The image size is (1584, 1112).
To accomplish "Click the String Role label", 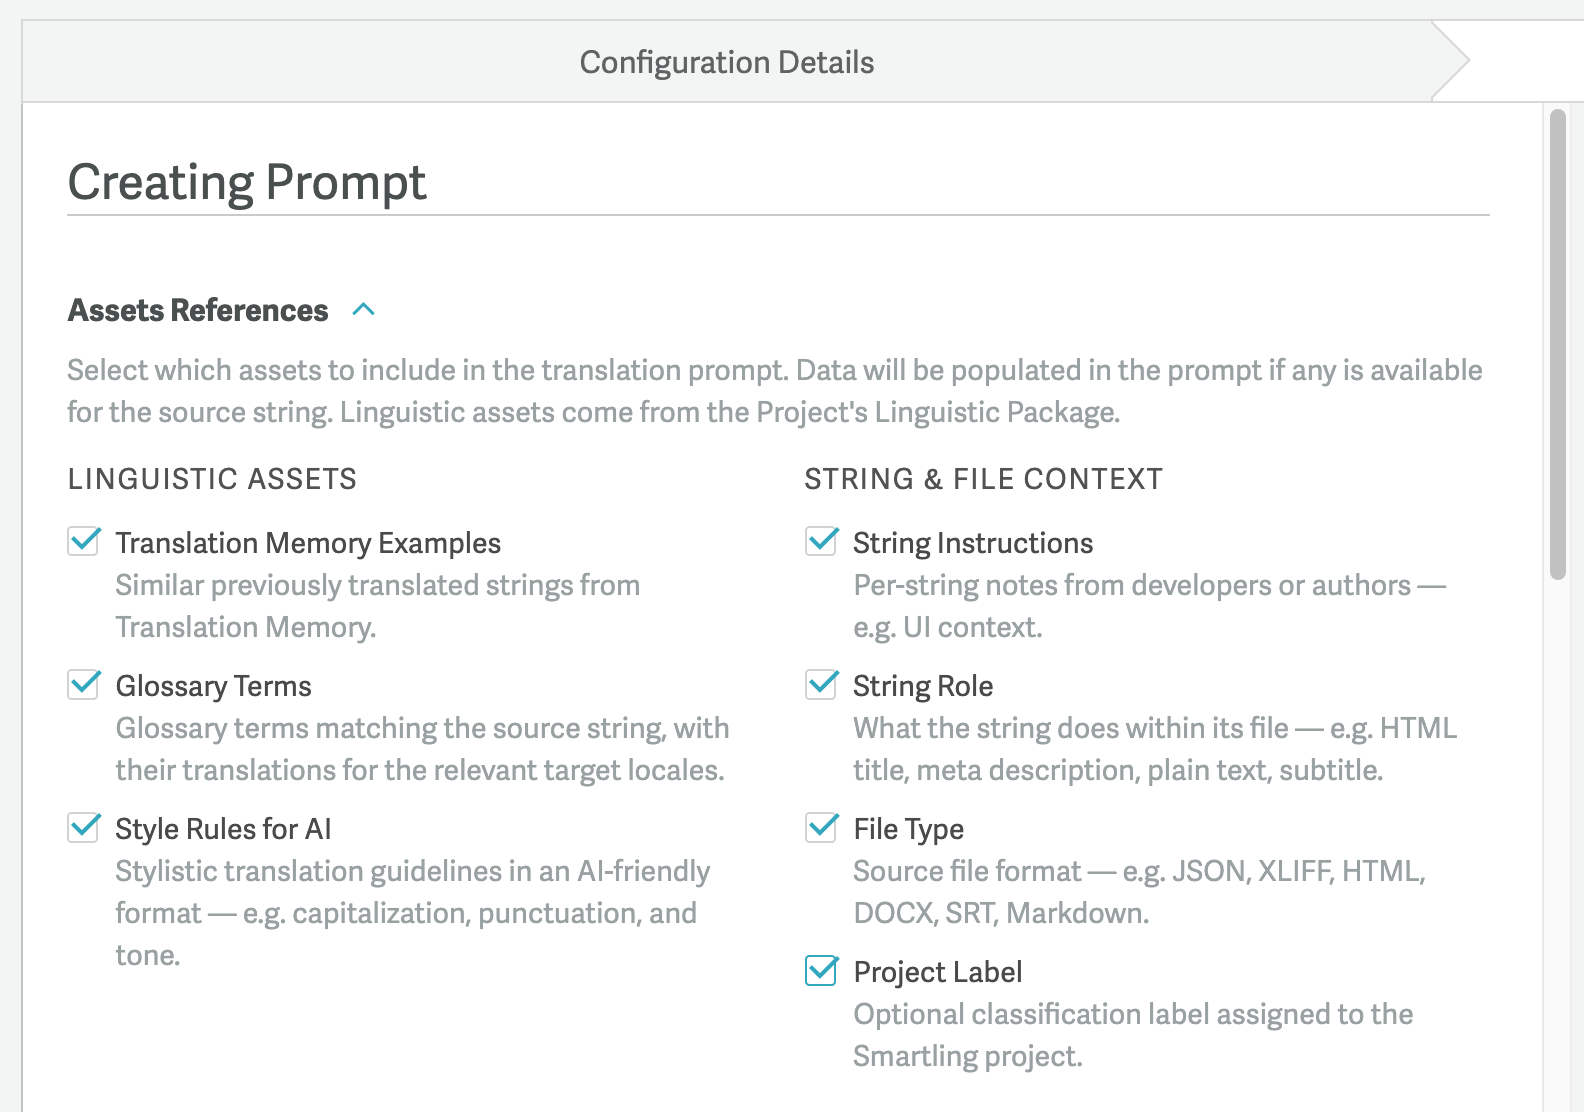I will point(923,686).
